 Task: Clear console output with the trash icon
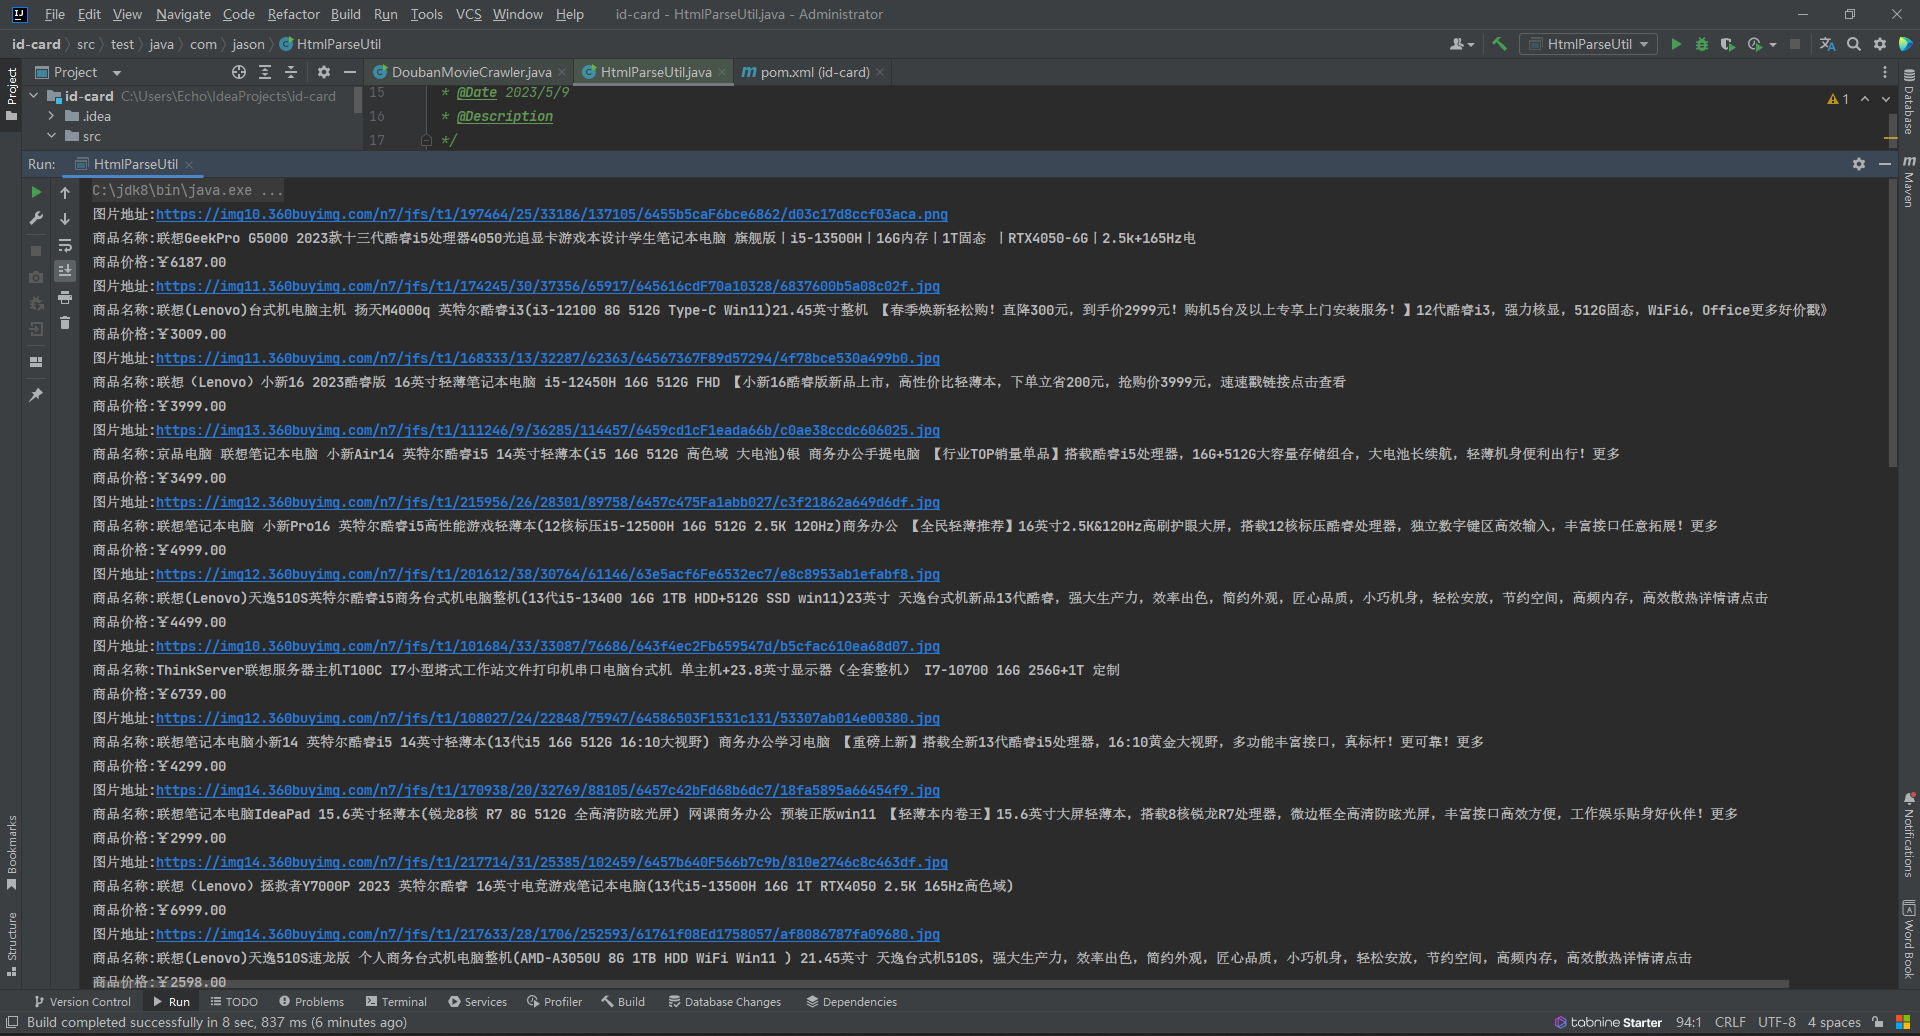[x=65, y=323]
